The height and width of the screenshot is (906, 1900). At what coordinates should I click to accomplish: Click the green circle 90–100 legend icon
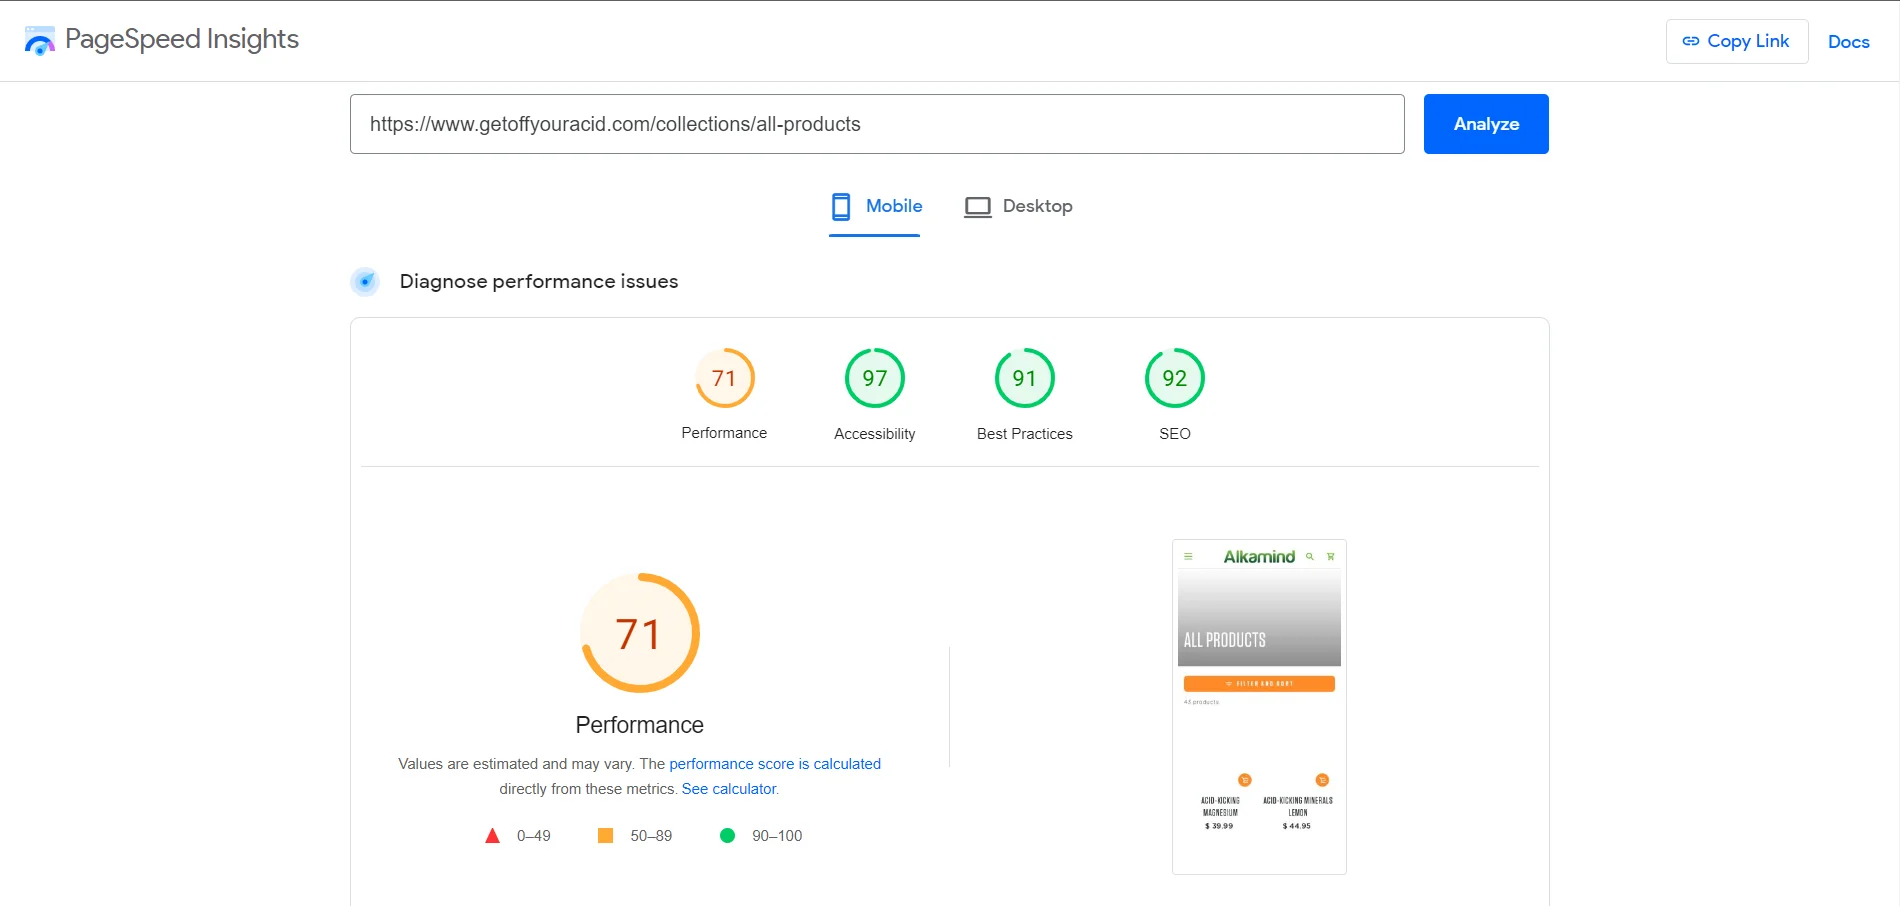728,836
